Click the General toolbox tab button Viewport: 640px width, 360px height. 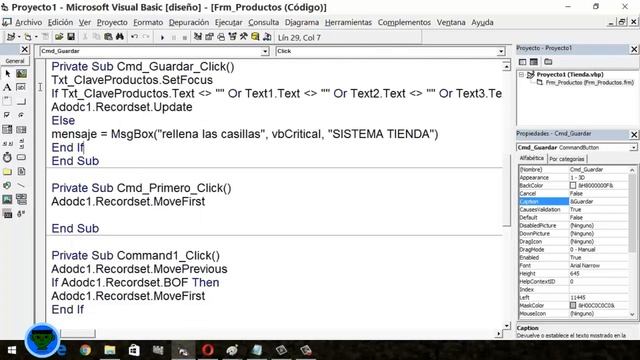point(15,61)
